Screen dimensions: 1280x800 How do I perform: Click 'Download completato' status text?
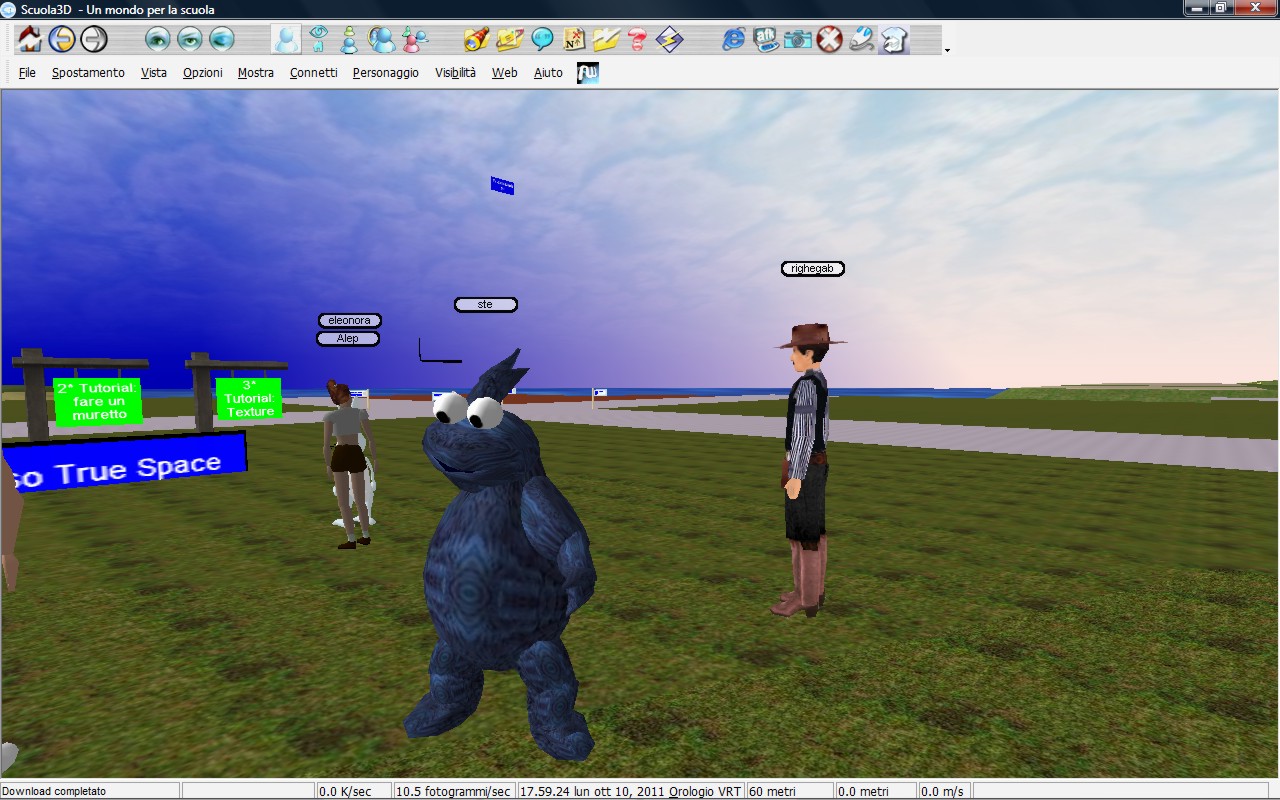pos(54,791)
